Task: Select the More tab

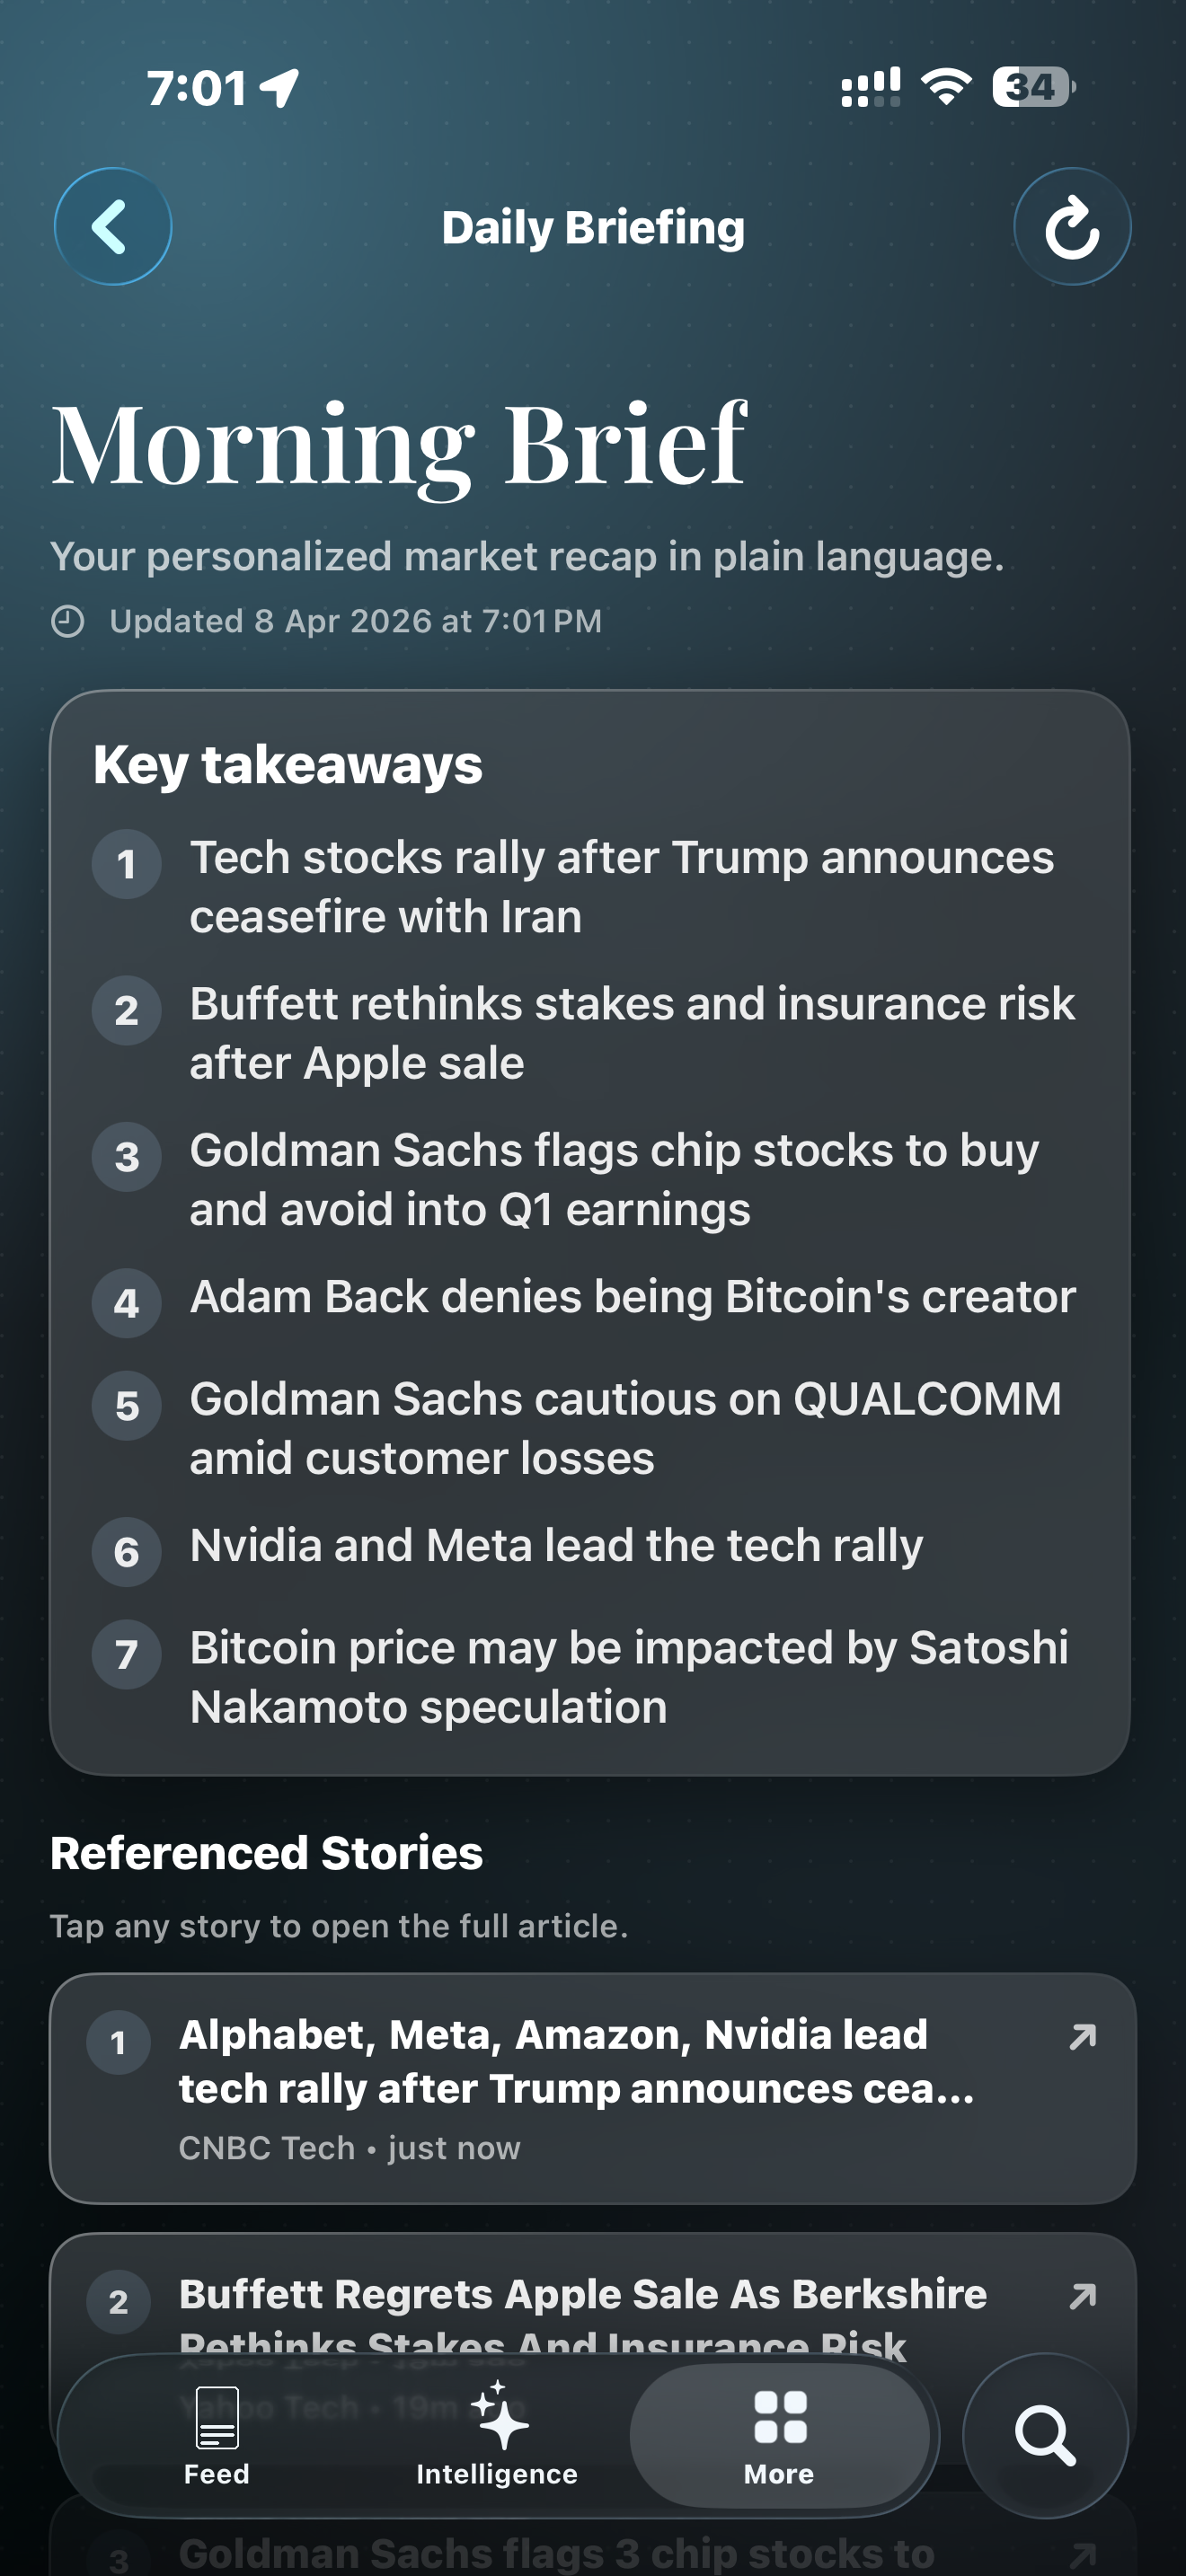Action: tap(779, 2435)
